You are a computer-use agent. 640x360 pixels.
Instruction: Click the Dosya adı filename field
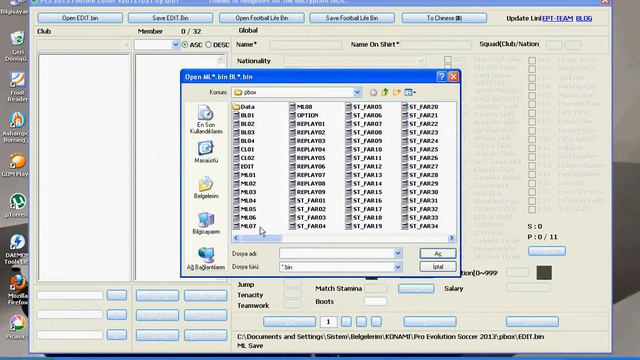click(337, 253)
